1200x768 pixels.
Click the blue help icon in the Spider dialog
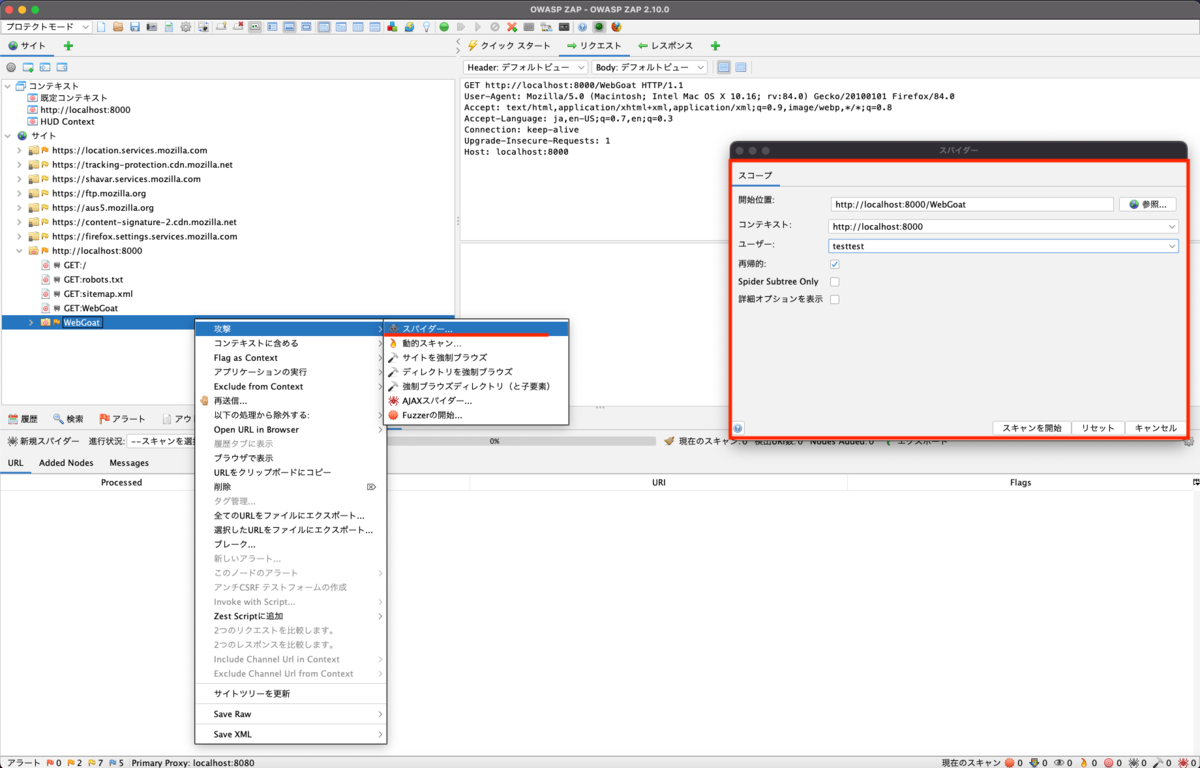[x=738, y=428]
